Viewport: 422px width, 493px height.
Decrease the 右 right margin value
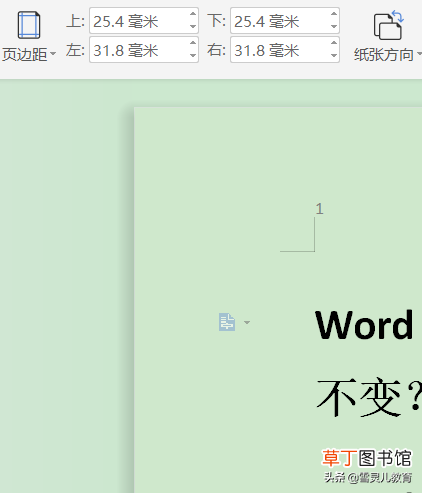tap(334, 56)
